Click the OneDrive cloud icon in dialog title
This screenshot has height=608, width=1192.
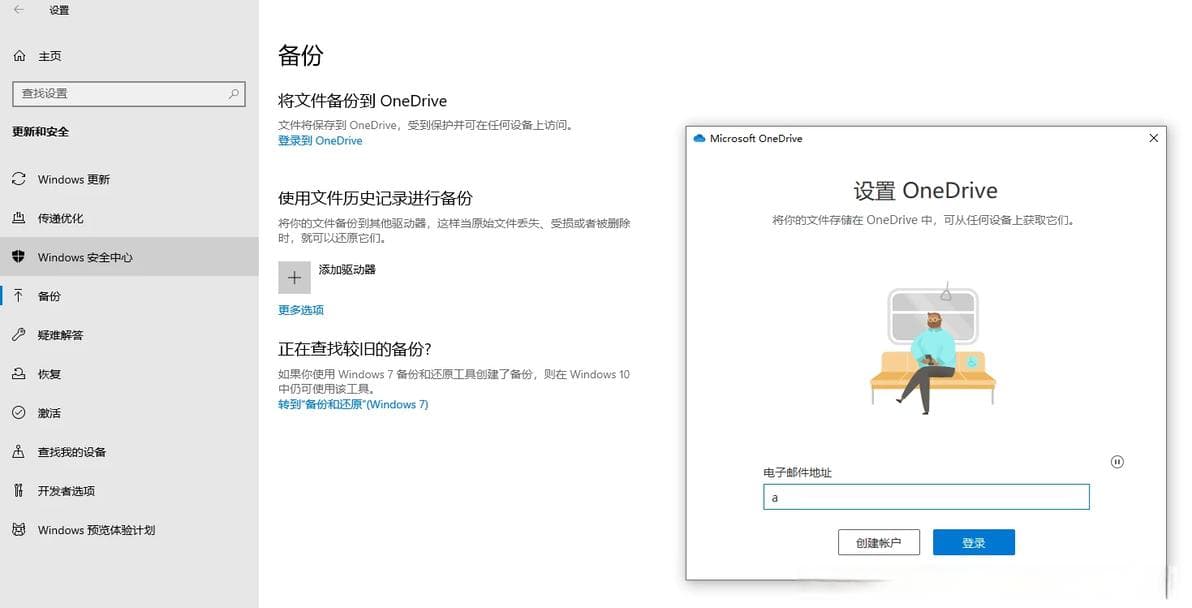coord(699,138)
